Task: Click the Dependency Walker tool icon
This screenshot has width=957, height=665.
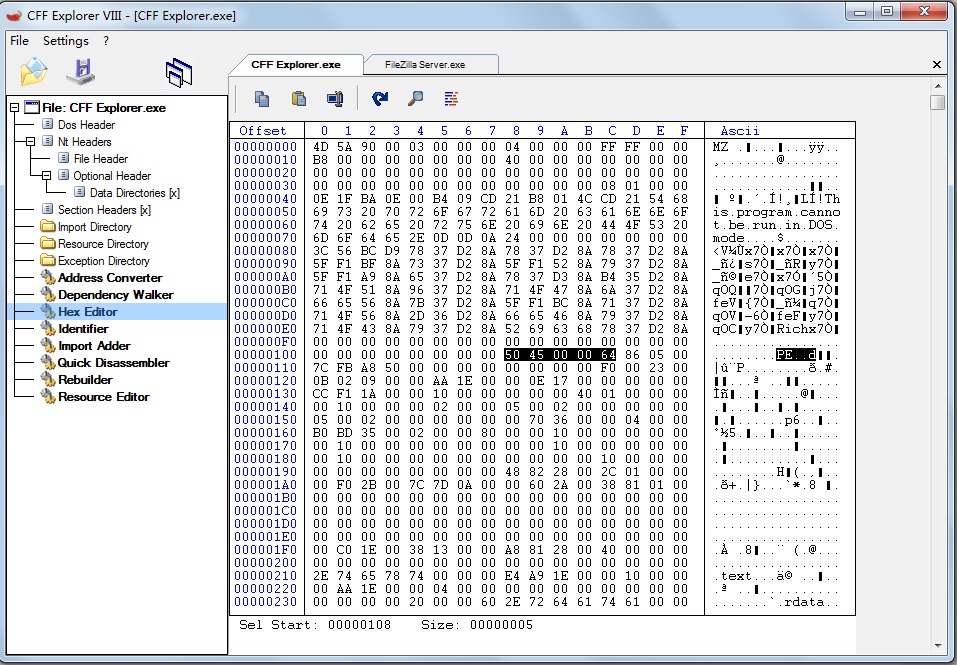Action: 48,294
